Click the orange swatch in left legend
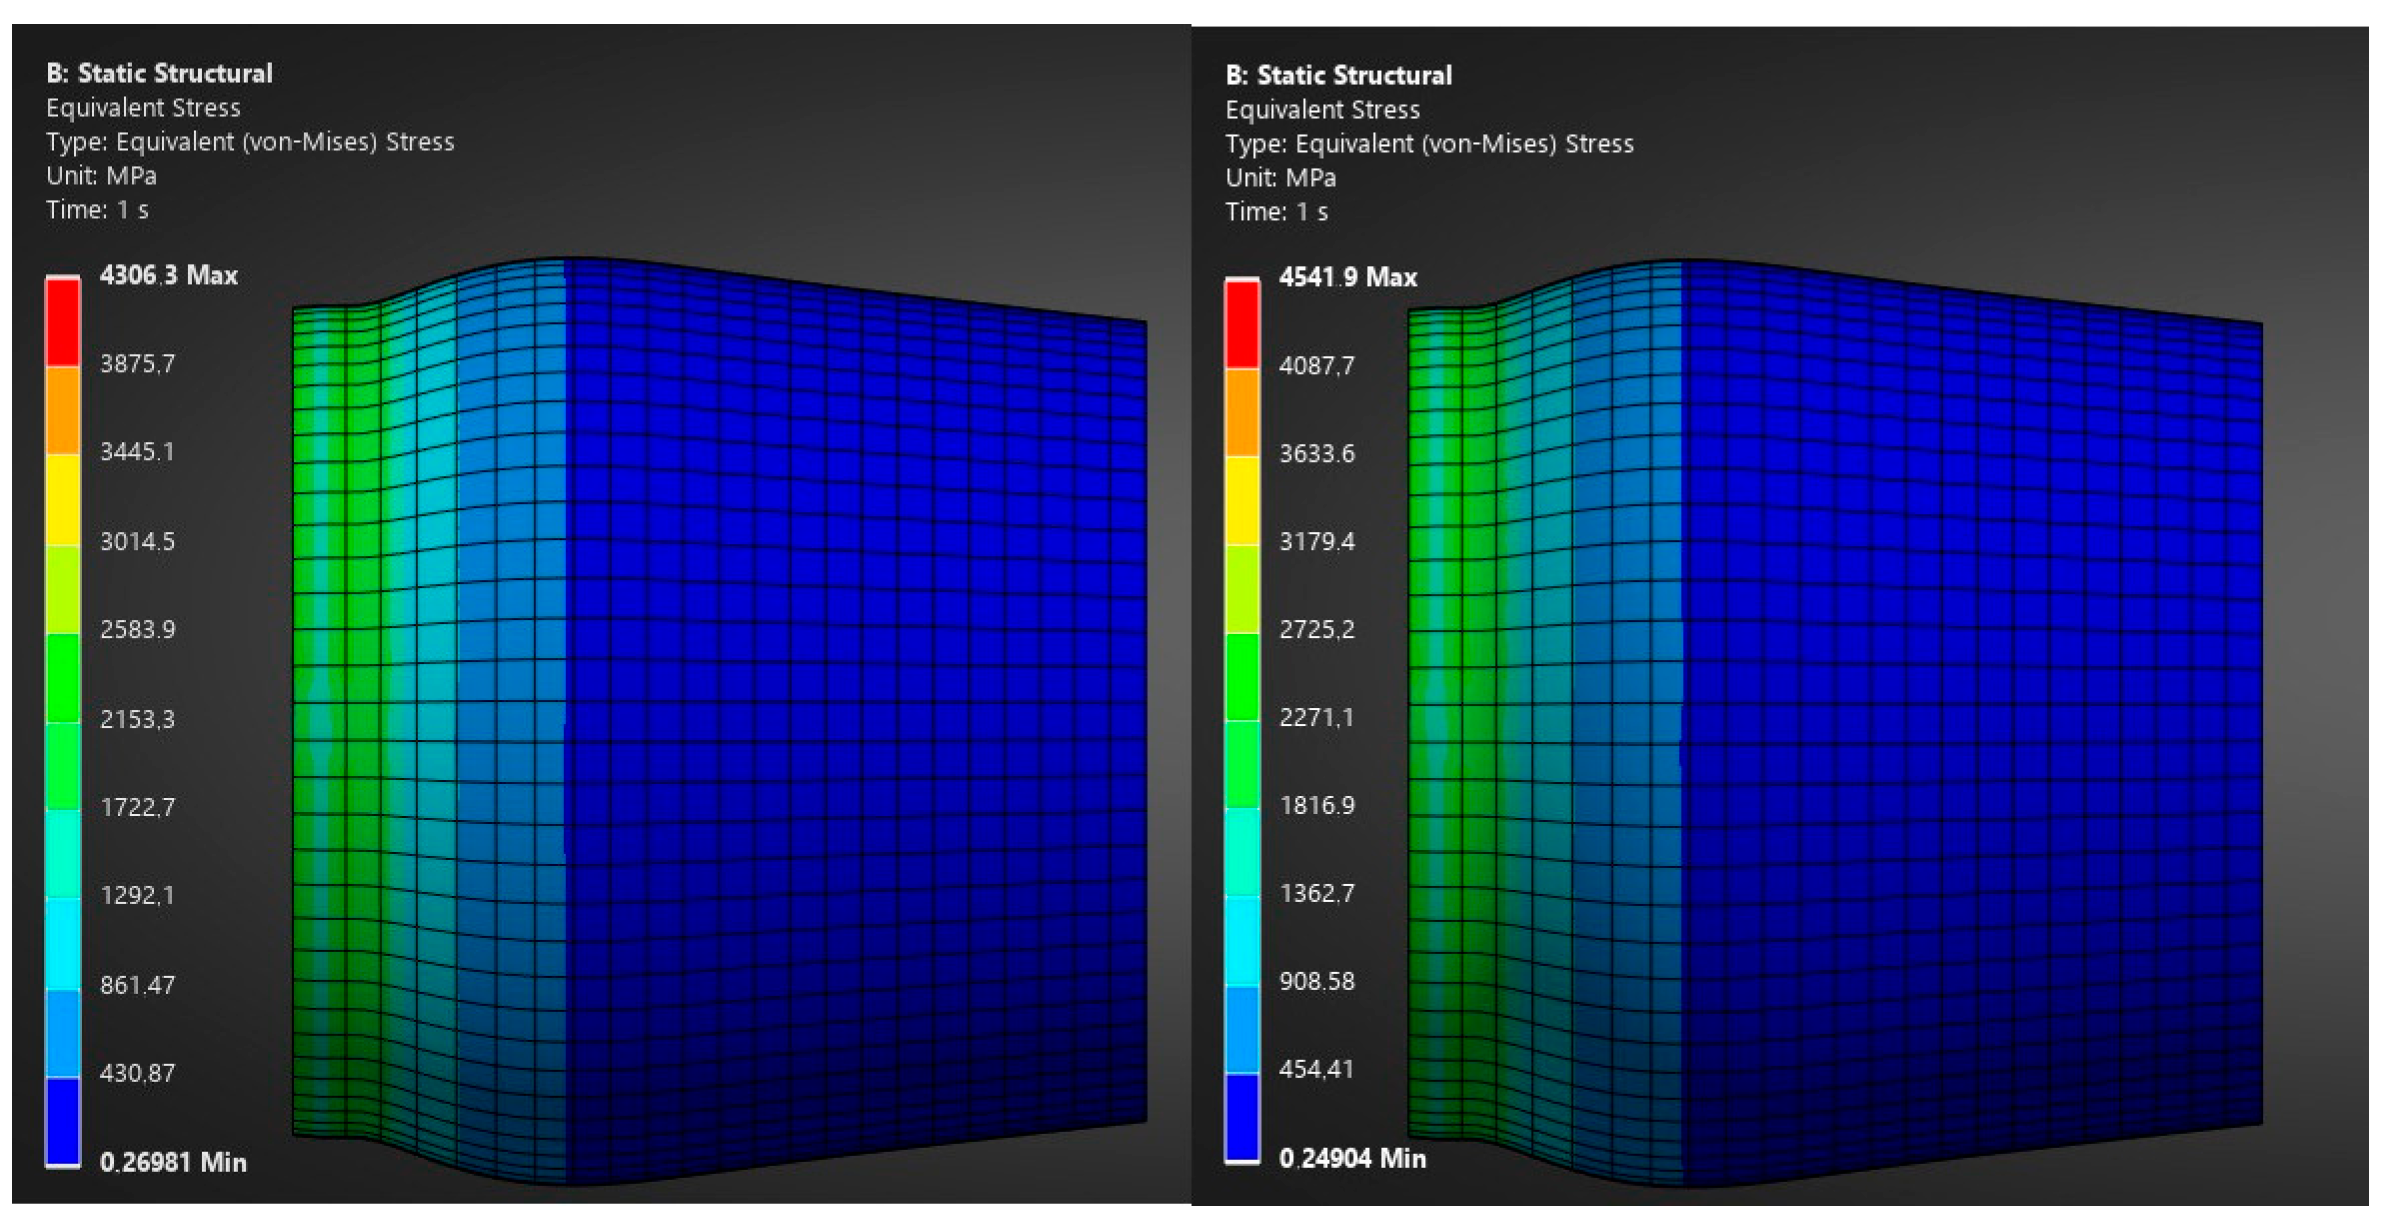The width and height of the screenshot is (2390, 1229). pyautogui.click(x=62, y=410)
